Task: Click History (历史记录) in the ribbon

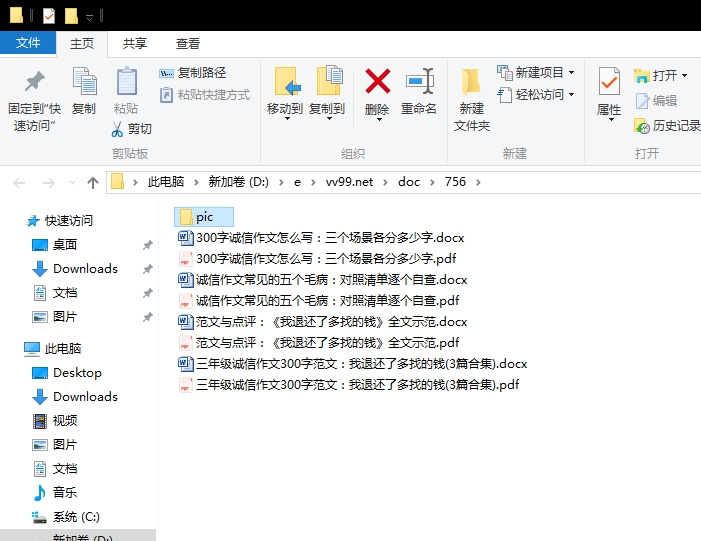Action: click(x=667, y=126)
